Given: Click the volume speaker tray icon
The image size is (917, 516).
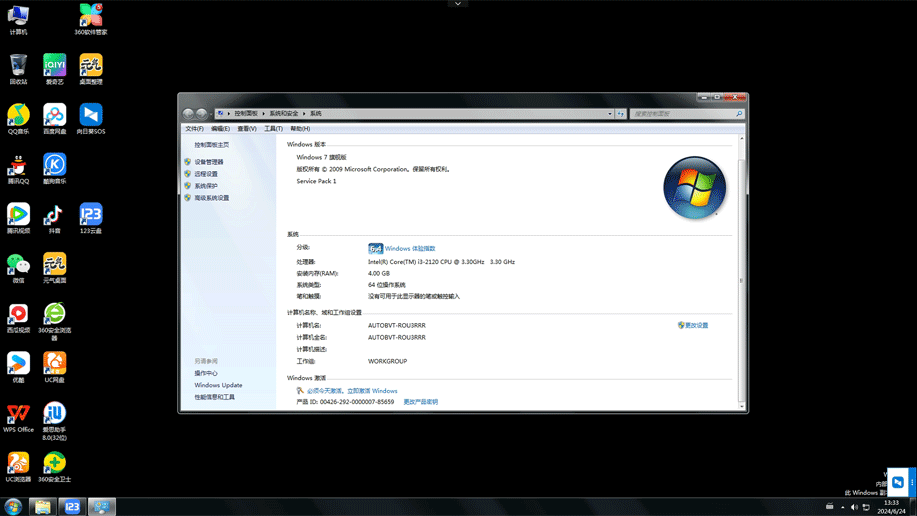Looking at the screenshot, I should pyautogui.click(x=854, y=507).
